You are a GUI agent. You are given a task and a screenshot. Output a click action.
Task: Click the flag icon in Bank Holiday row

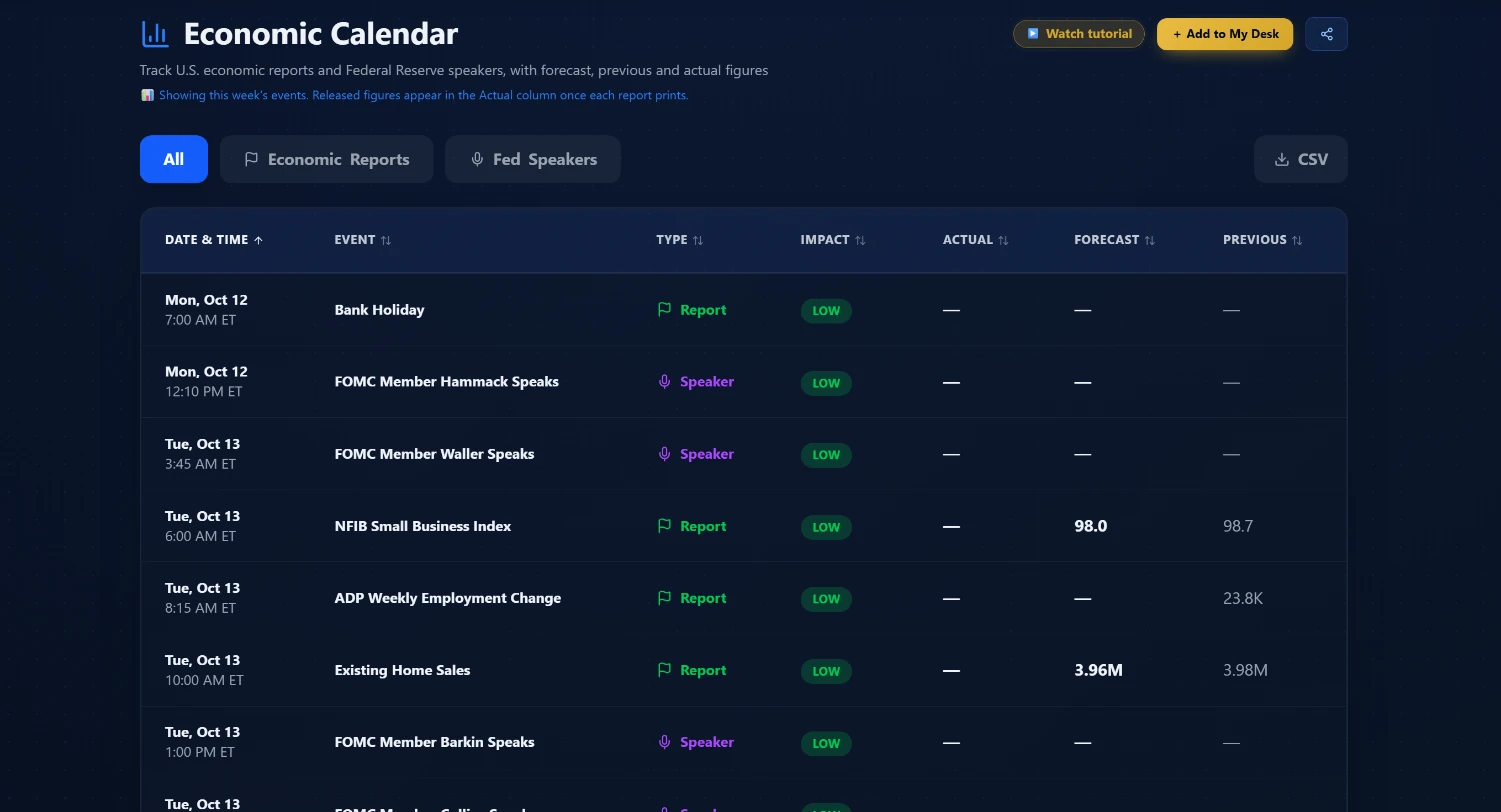click(x=664, y=310)
